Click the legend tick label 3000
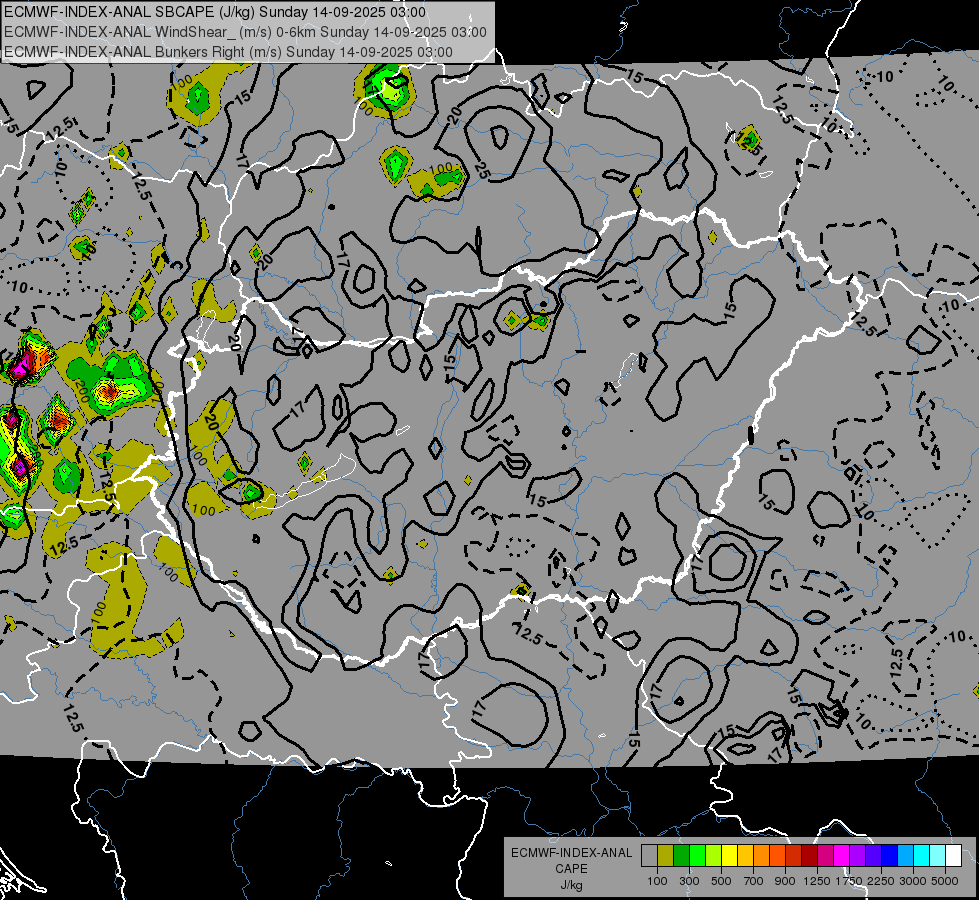Image resolution: width=979 pixels, height=900 pixels. [913, 881]
